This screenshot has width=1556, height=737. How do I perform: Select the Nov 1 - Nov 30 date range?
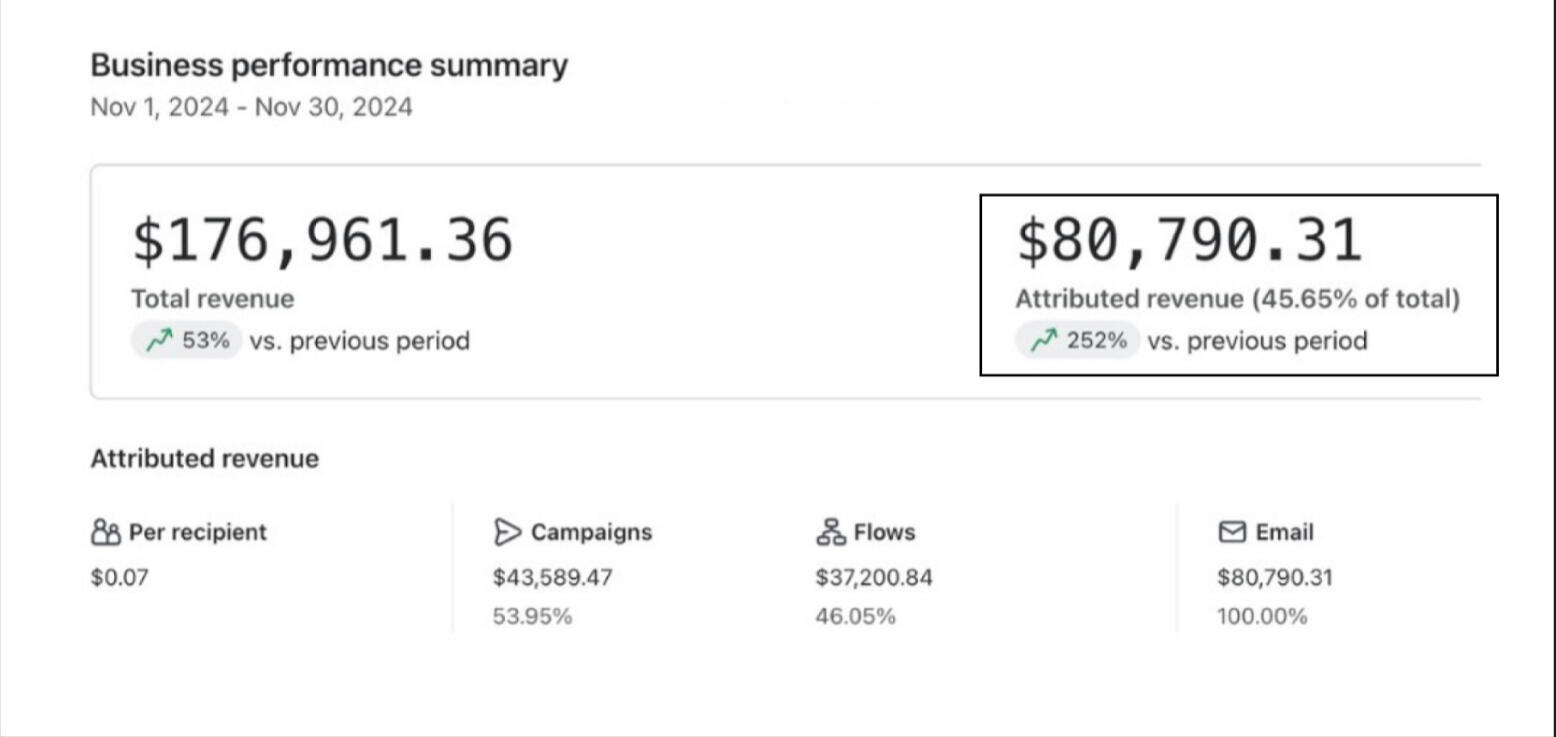tap(251, 107)
